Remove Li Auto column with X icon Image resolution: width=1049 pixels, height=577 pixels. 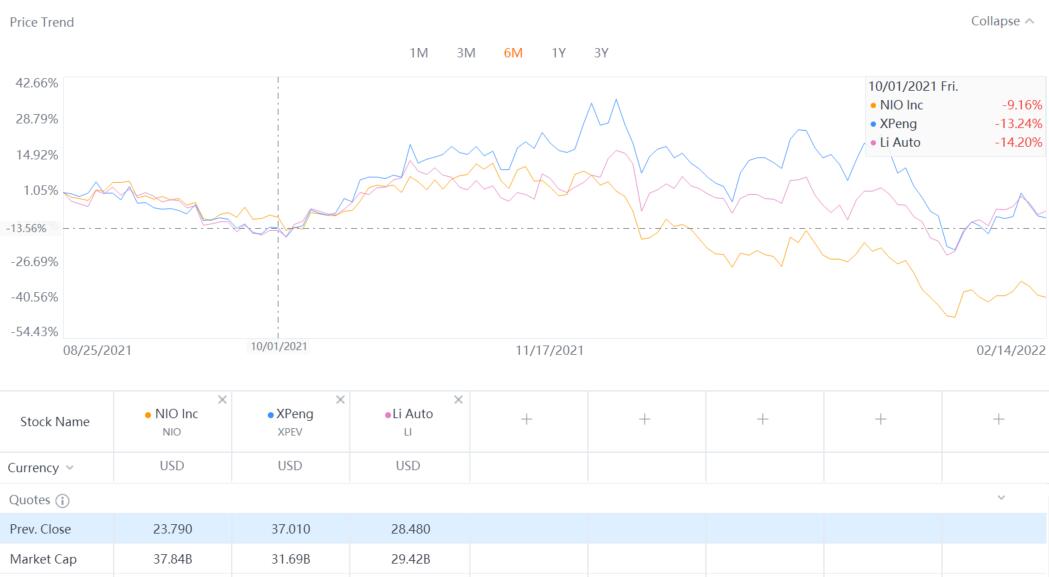click(458, 400)
